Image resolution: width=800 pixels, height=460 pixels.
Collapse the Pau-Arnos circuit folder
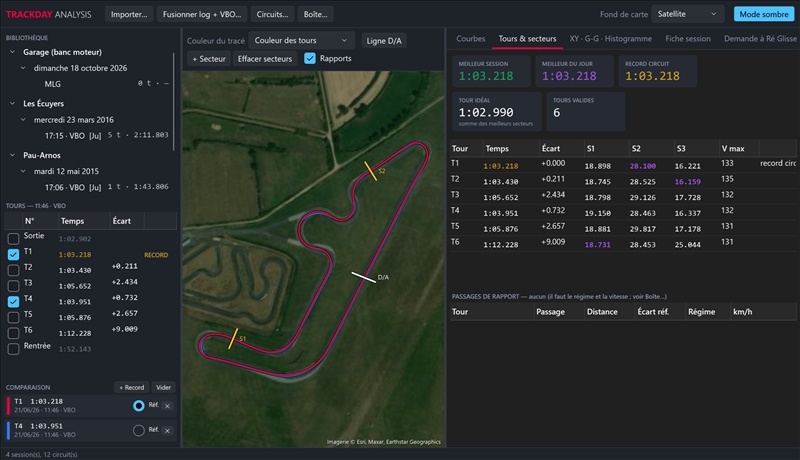click(x=12, y=155)
